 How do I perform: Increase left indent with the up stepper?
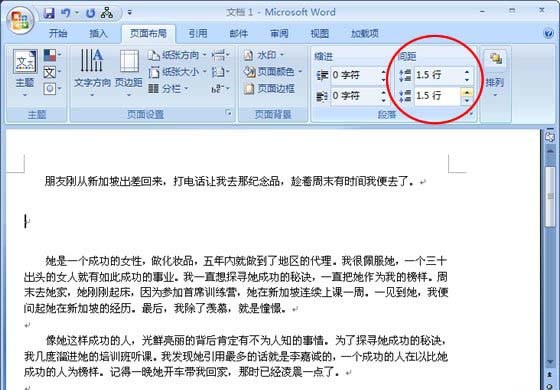click(383, 72)
